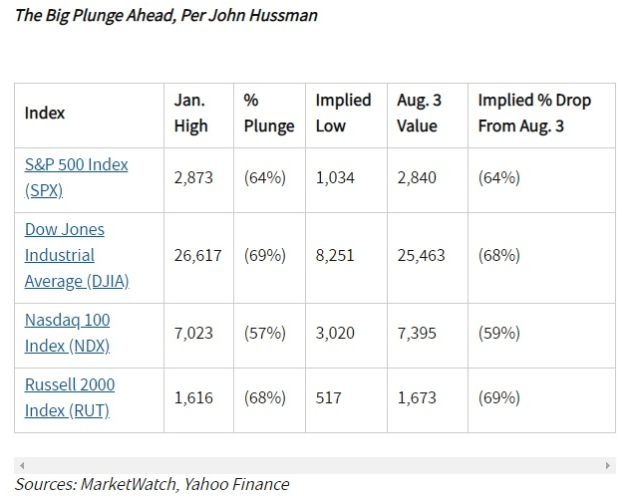
Task: Click the table title The Big Plunge Ahead
Action: pyautogui.click(x=166, y=16)
